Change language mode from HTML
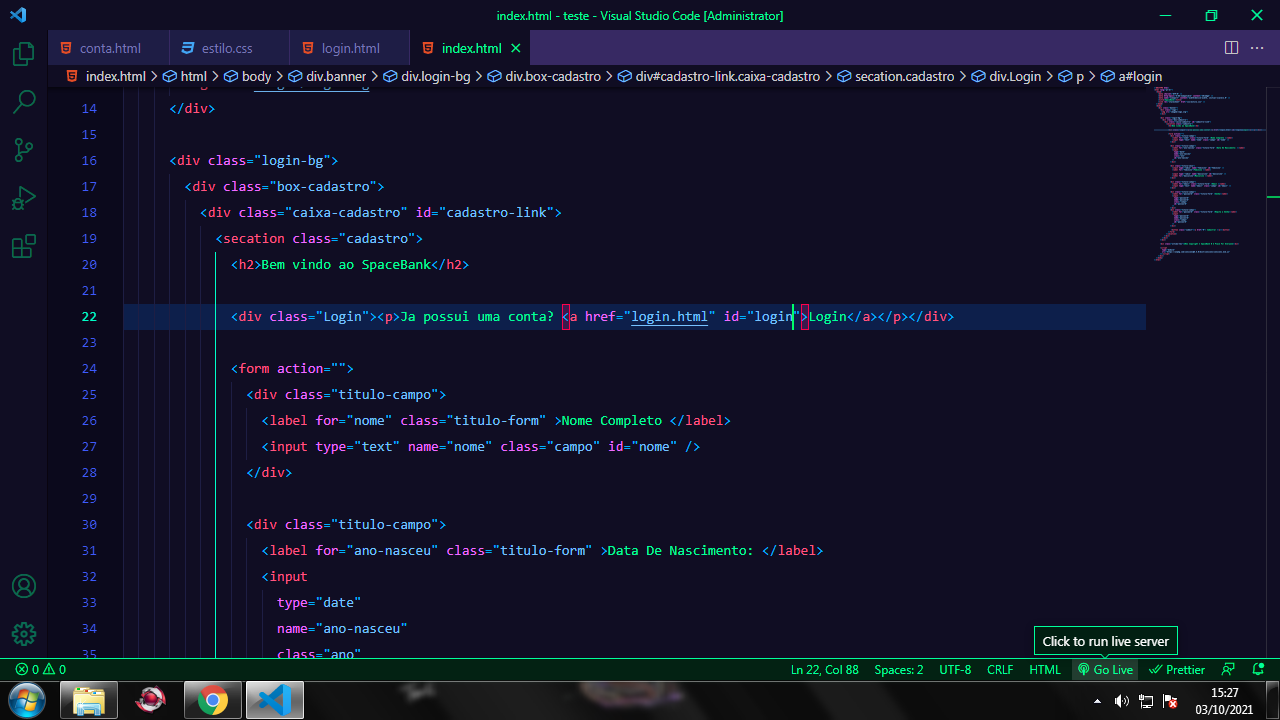The height and width of the screenshot is (720, 1280). (x=1045, y=670)
